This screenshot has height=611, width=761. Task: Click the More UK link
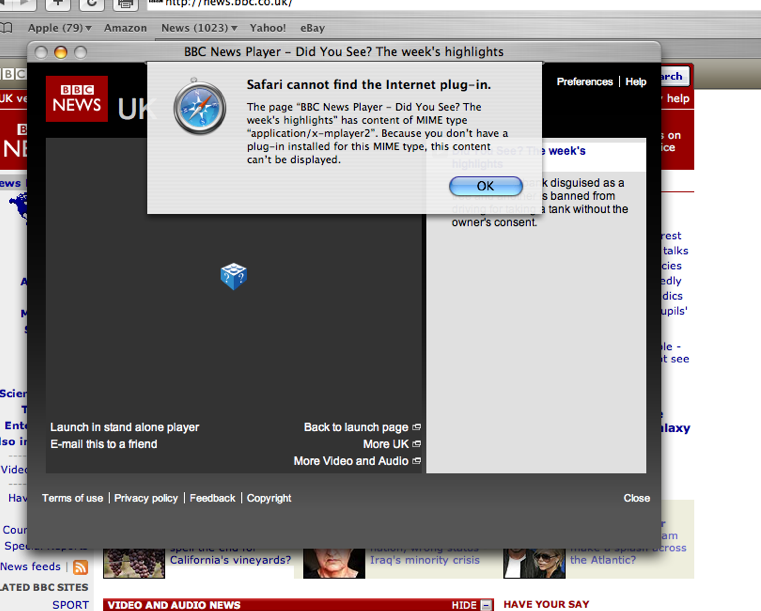pyautogui.click(x=386, y=444)
